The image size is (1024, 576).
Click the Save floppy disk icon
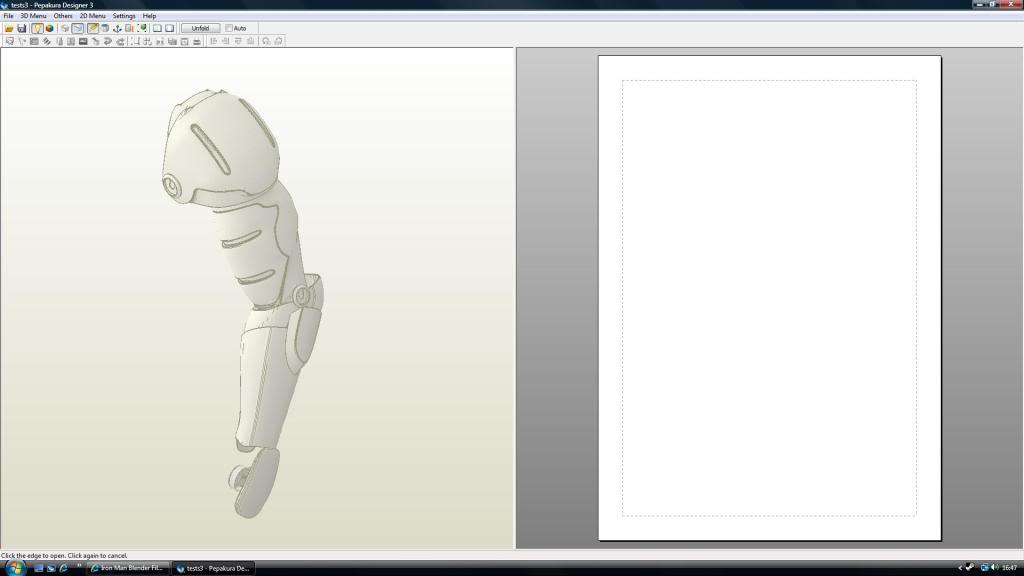click(x=22, y=28)
